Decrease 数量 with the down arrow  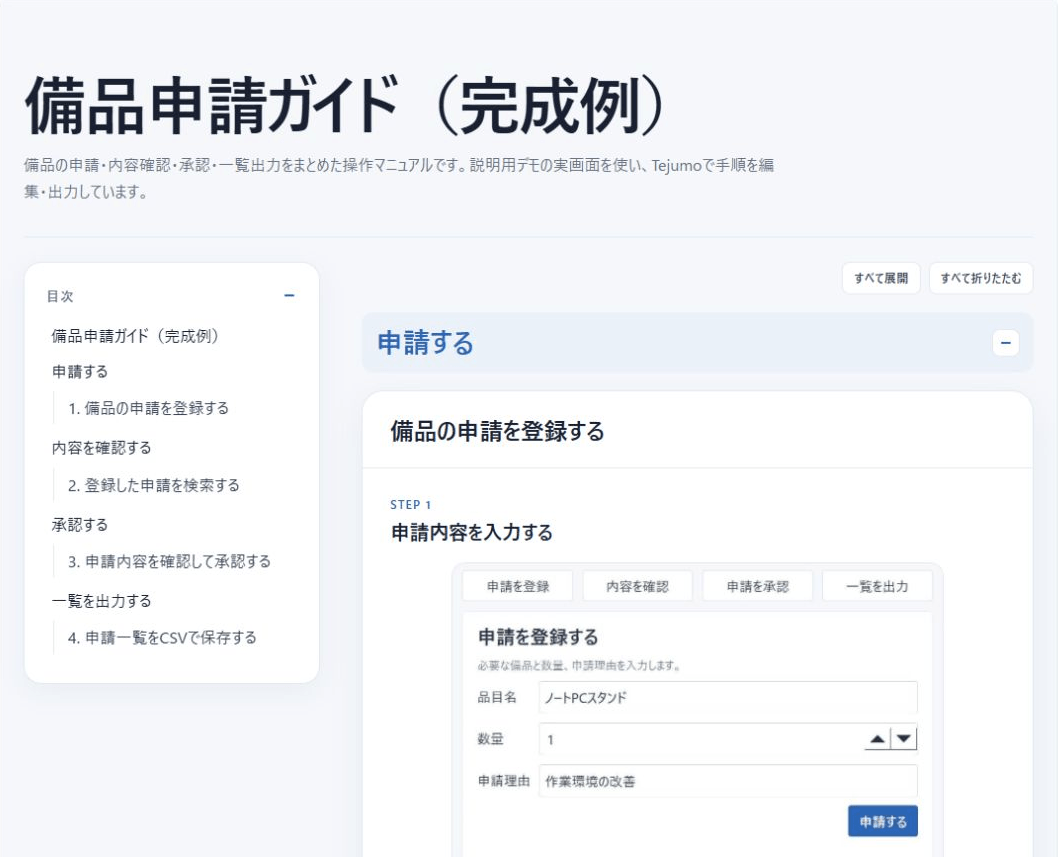coord(903,739)
